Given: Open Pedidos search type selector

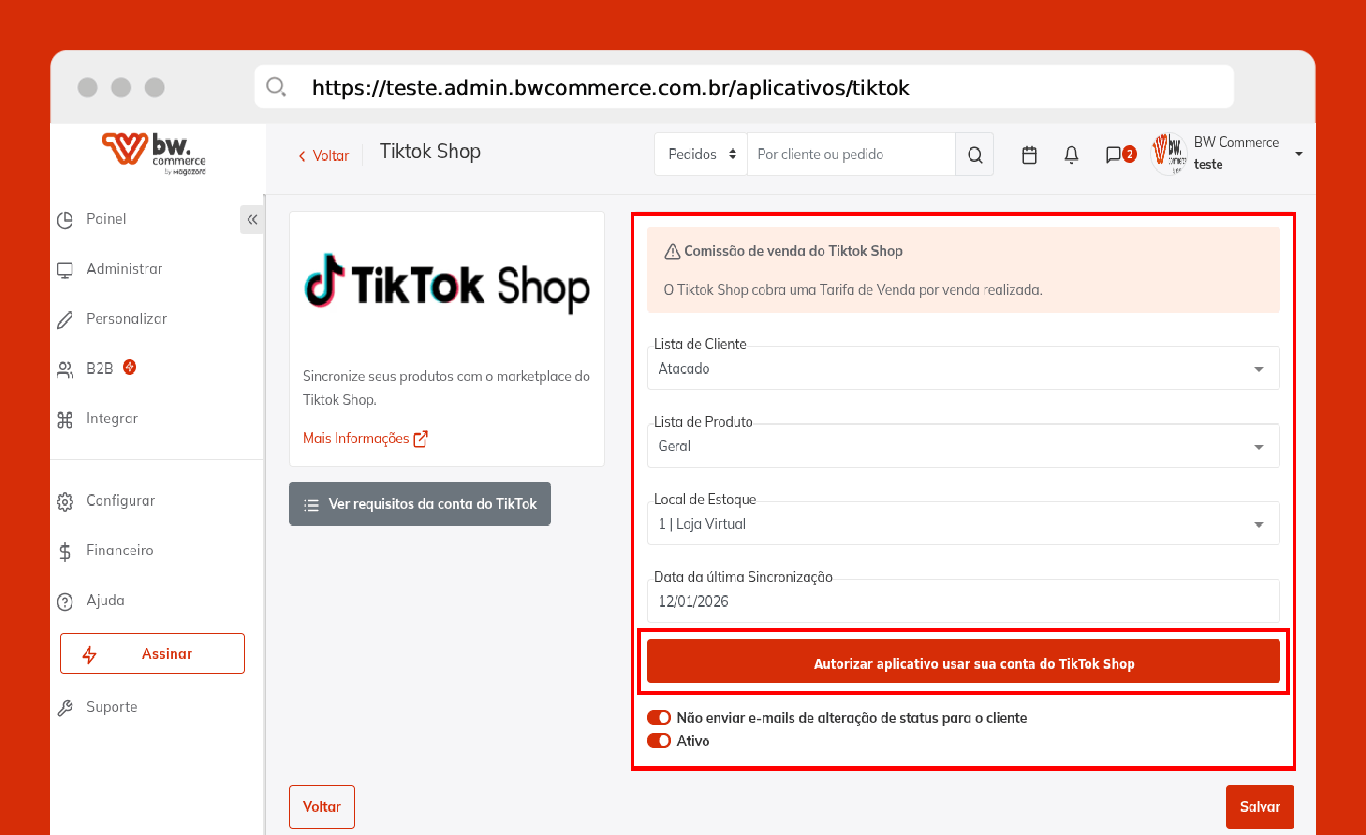Looking at the screenshot, I should 701,155.
